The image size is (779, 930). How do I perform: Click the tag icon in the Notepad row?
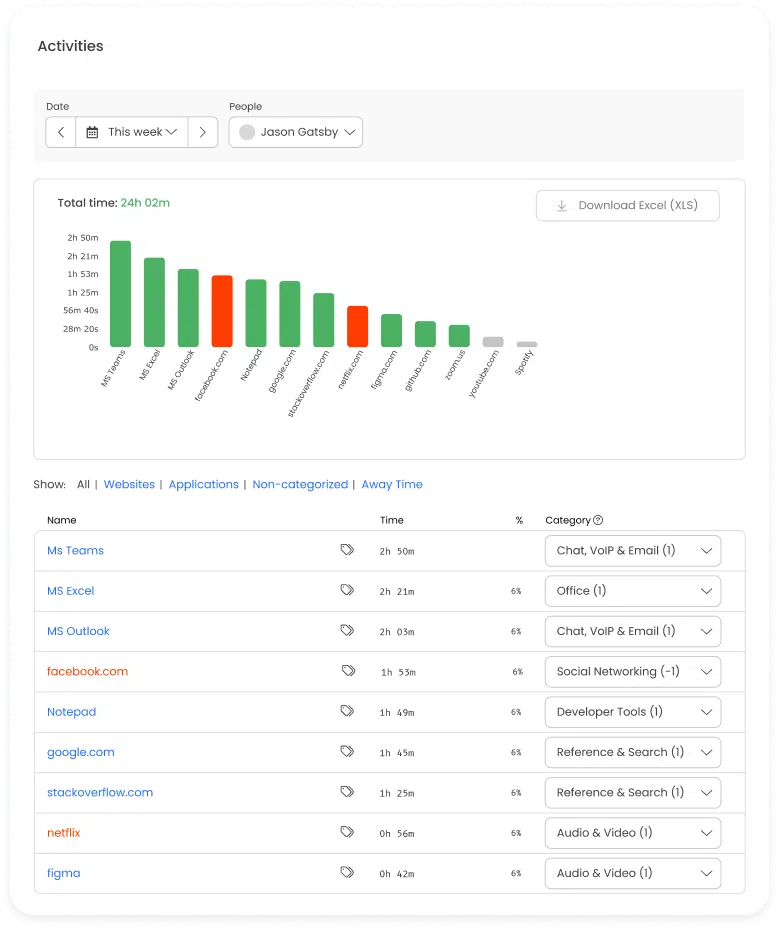click(x=347, y=711)
